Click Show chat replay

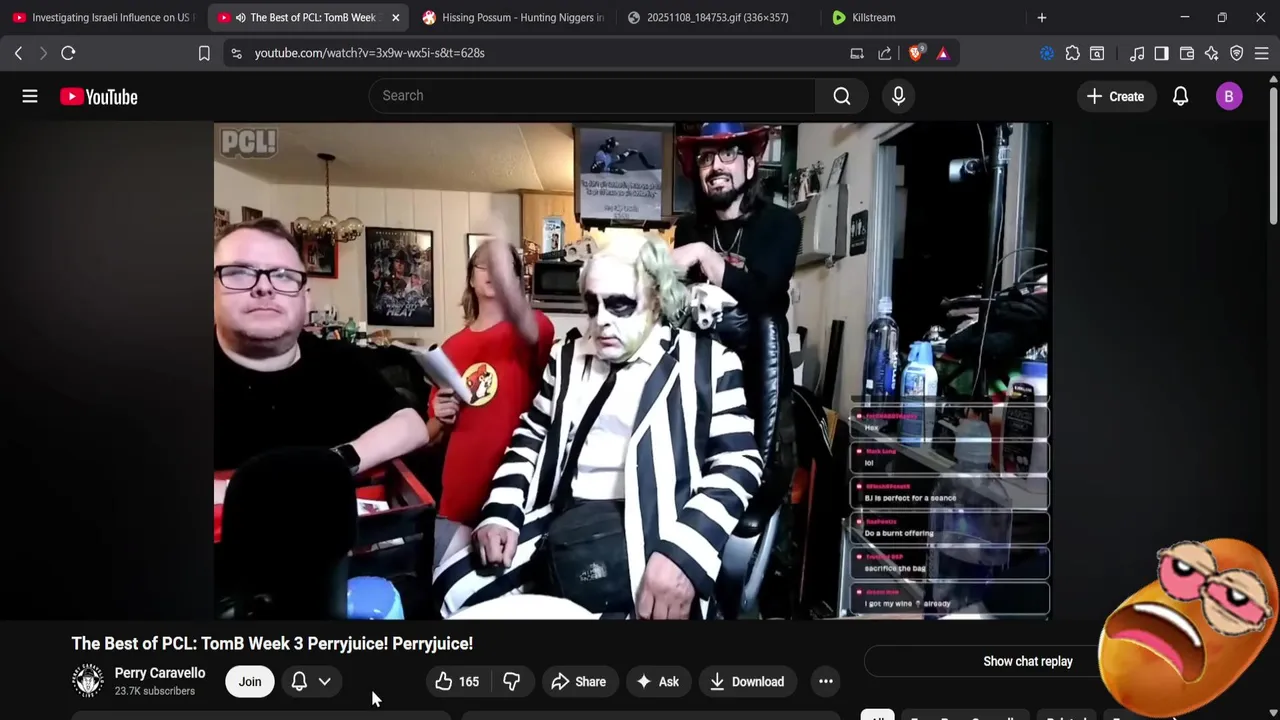click(1027, 661)
